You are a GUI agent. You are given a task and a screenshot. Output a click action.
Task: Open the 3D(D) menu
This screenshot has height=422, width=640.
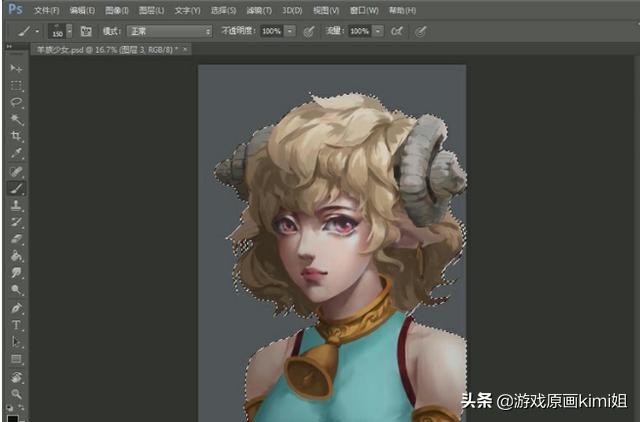click(292, 10)
